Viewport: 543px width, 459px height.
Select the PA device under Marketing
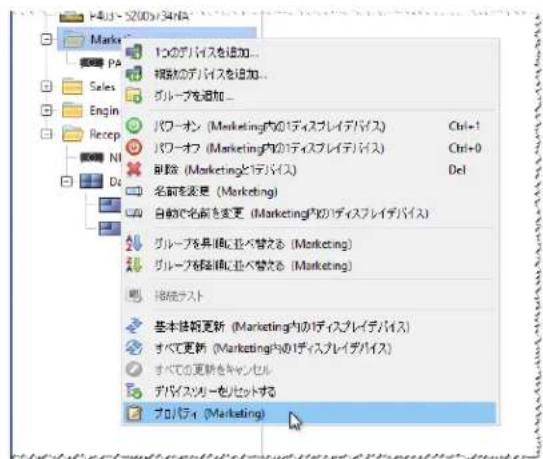click(x=101, y=63)
